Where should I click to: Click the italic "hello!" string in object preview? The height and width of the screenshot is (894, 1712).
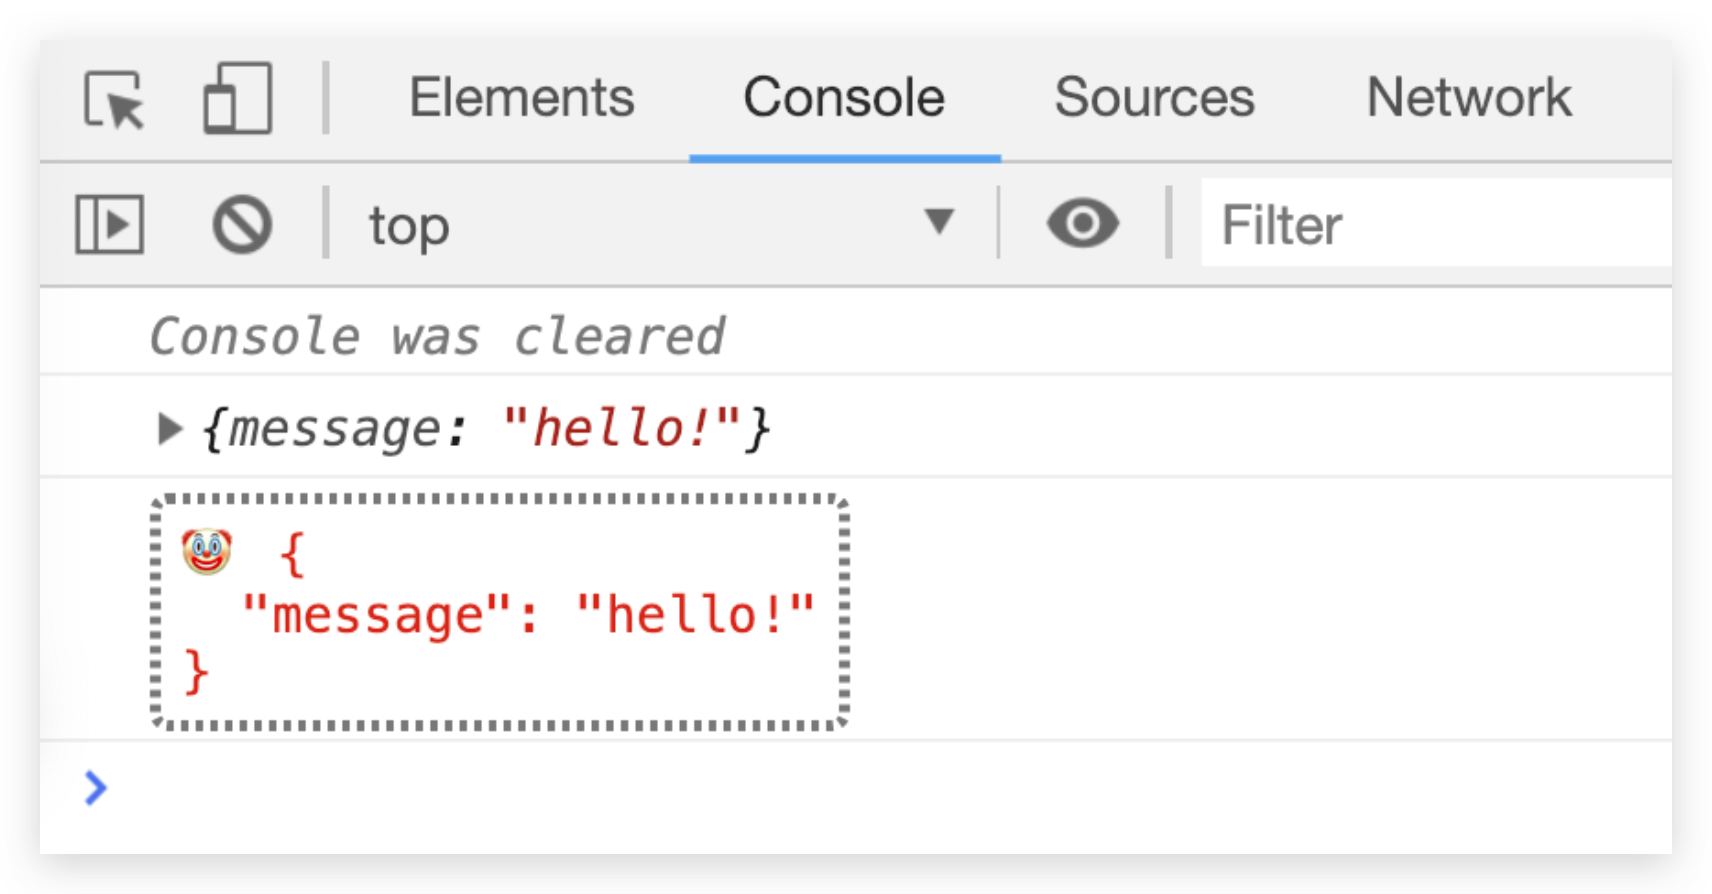click(x=621, y=429)
